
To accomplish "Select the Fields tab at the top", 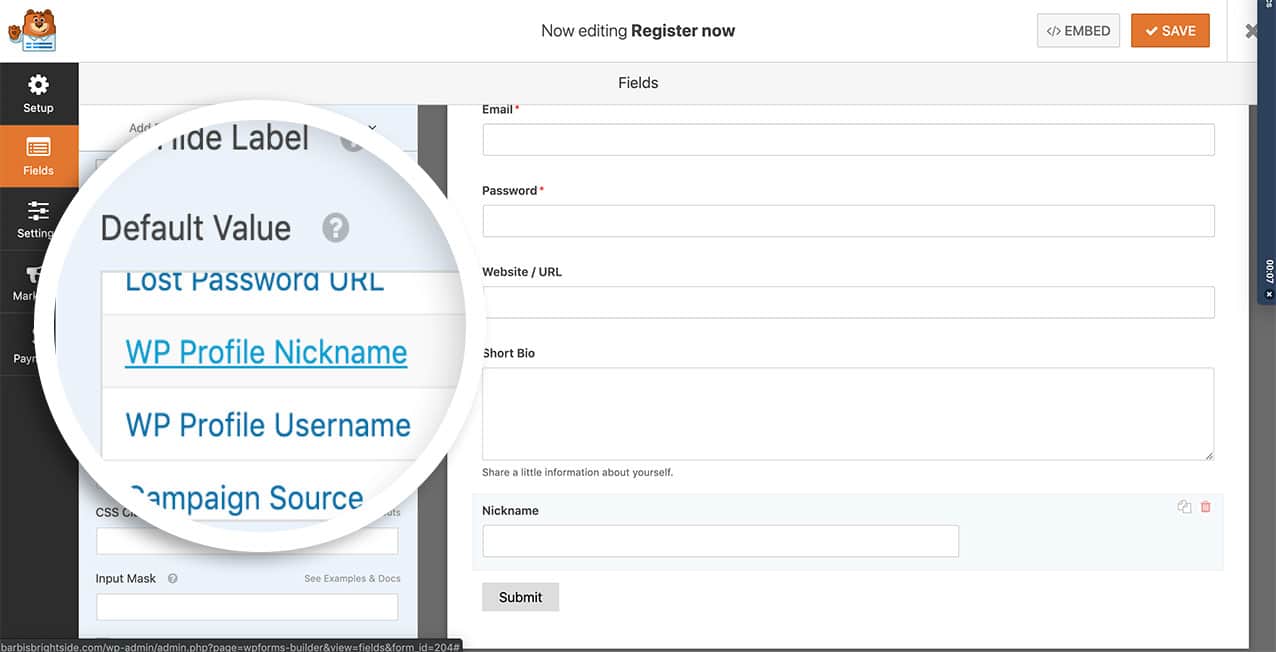I will [638, 82].
